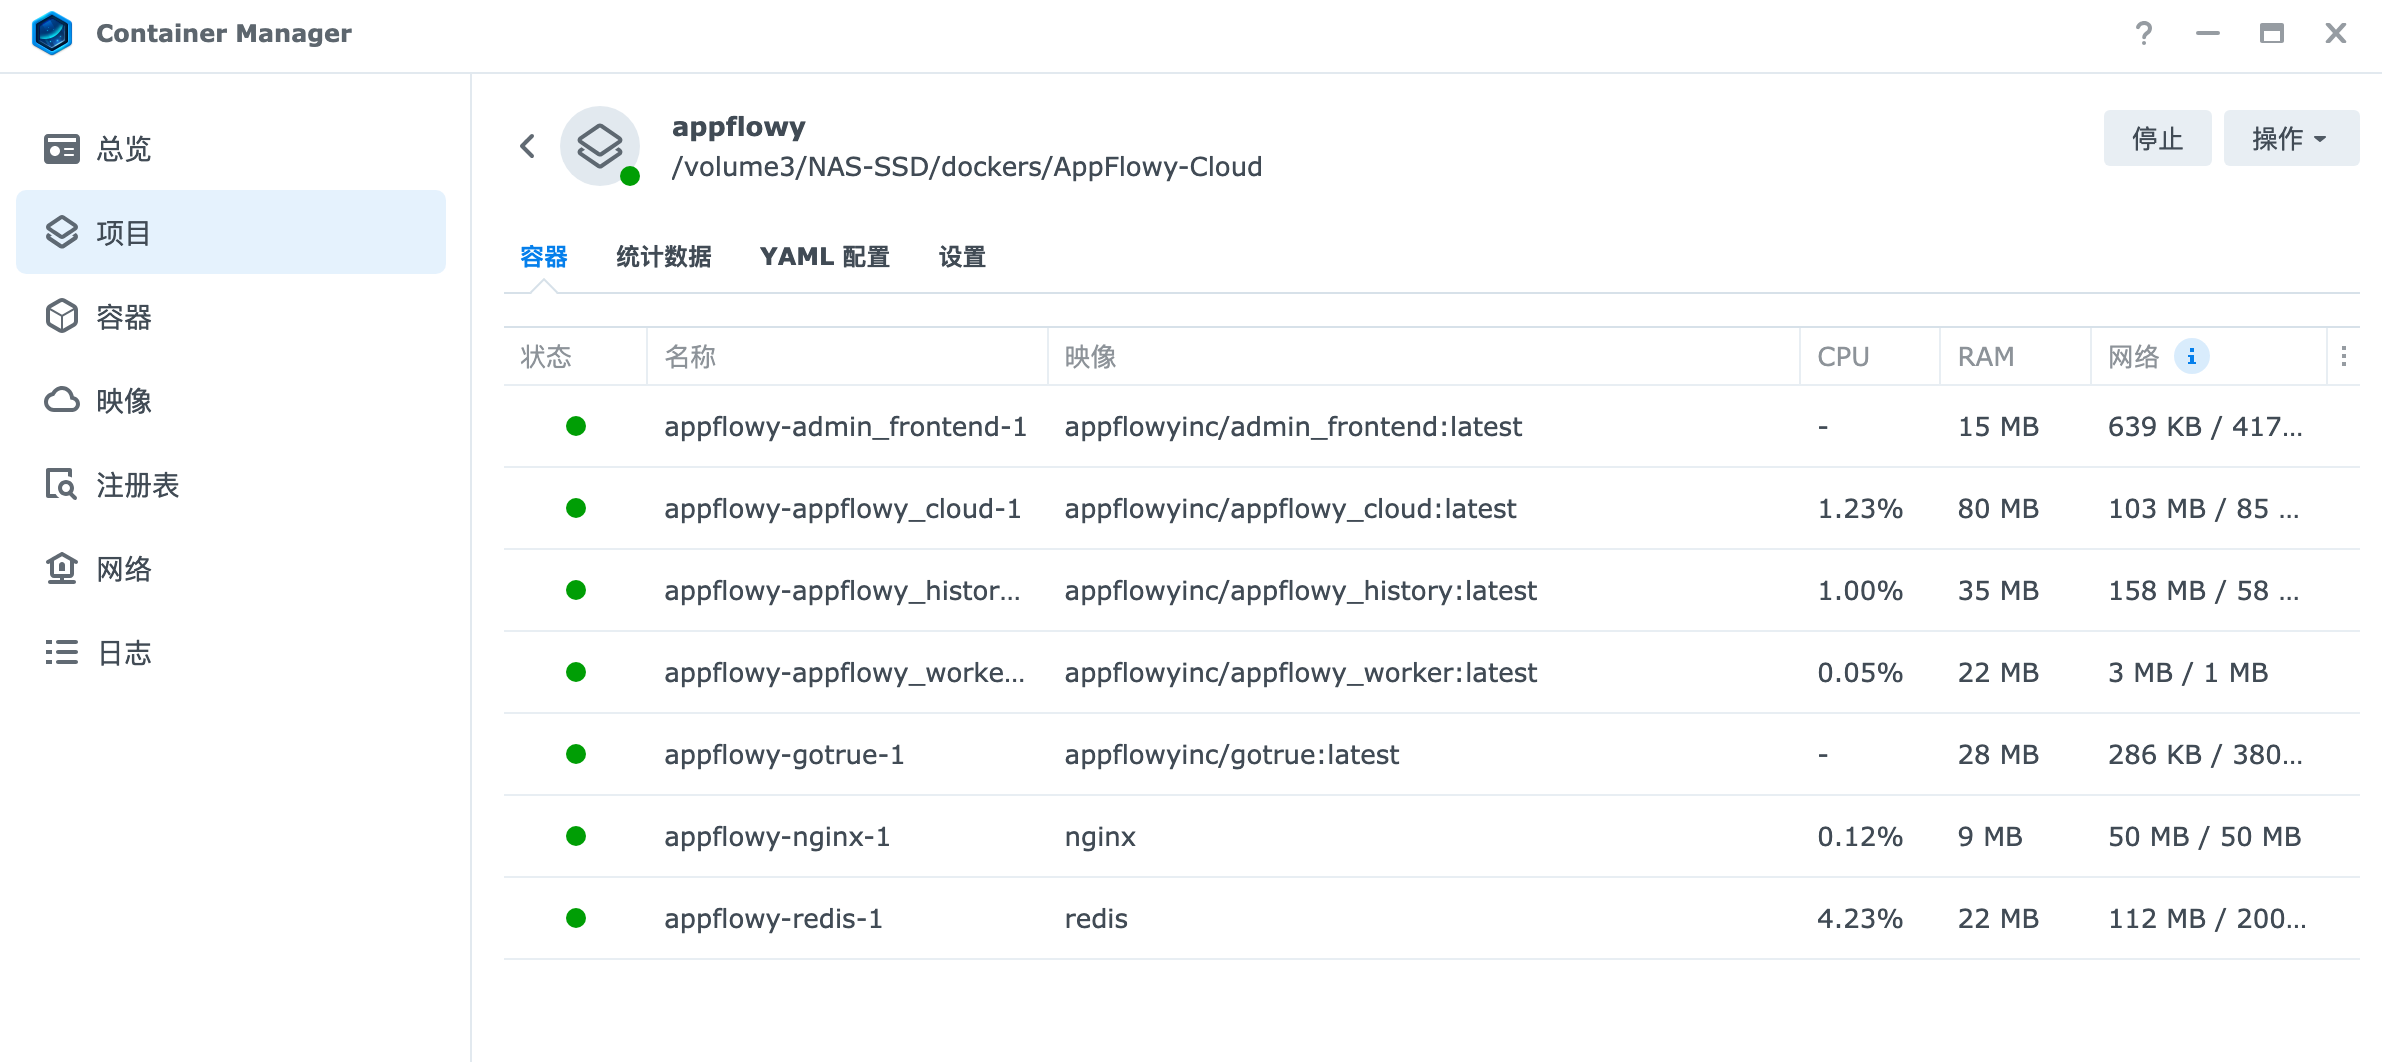
Task: Switch to the 设置 tab
Action: tap(962, 257)
